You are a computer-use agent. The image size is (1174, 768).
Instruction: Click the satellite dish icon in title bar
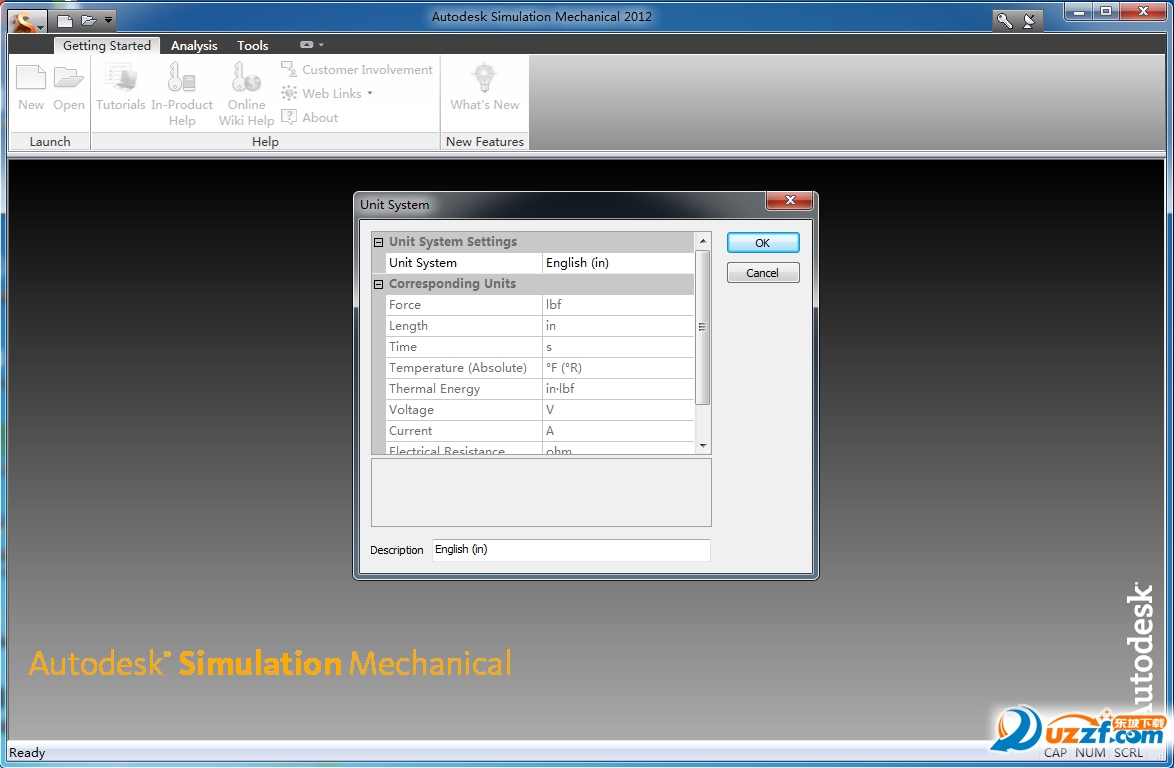pyautogui.click(x=1029, y=21)
